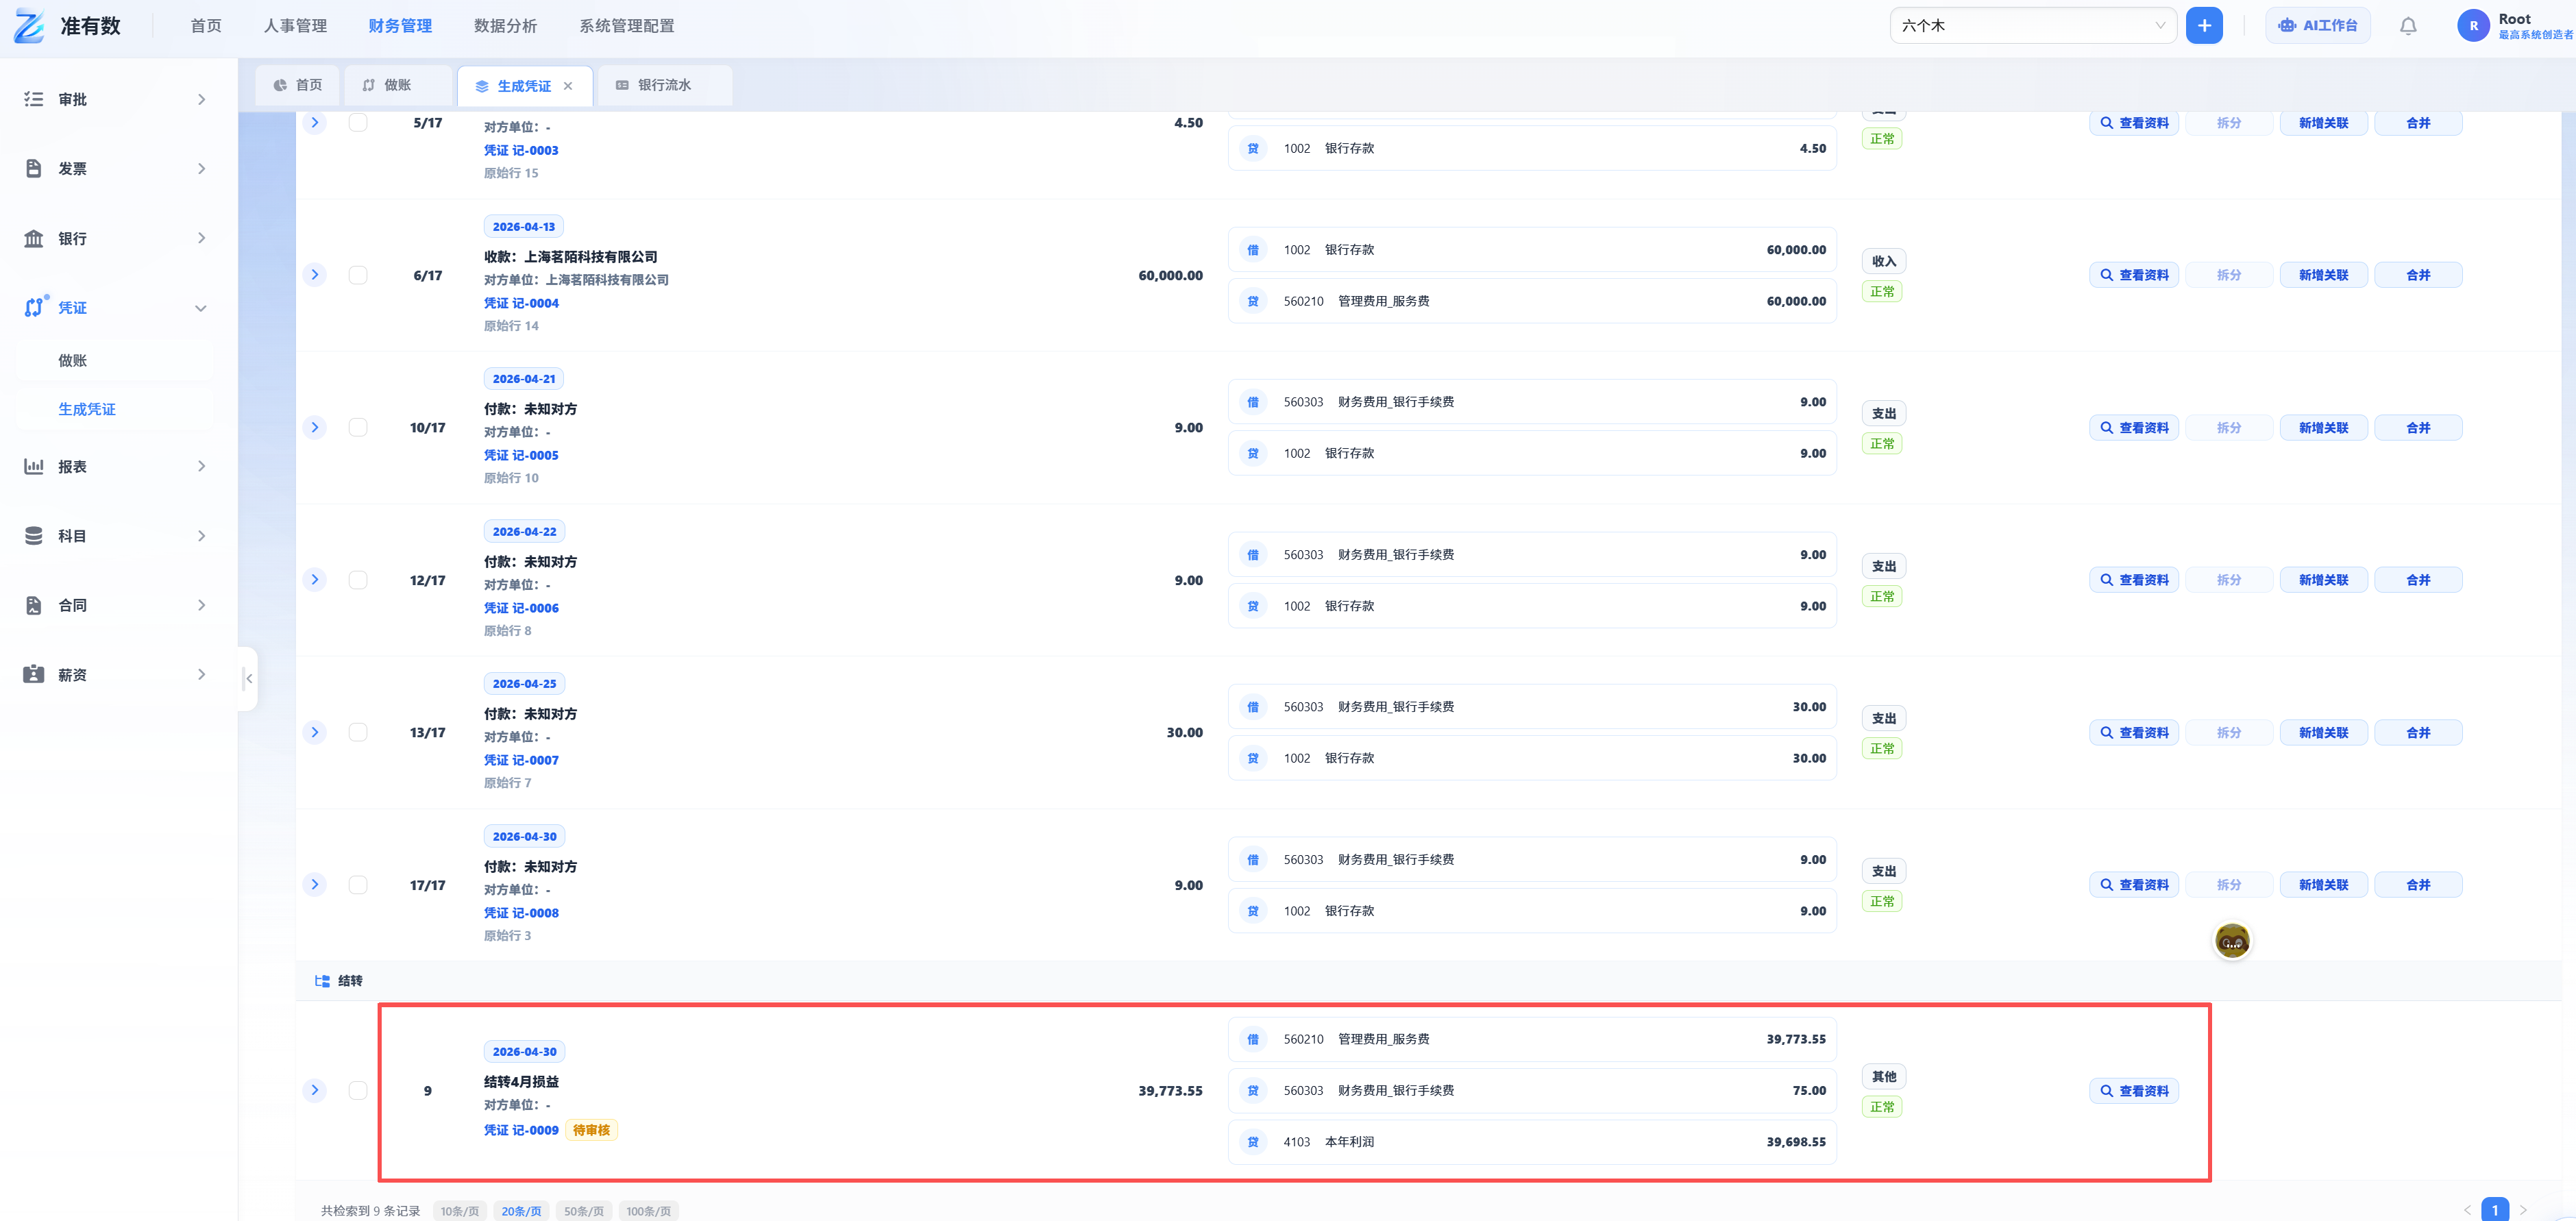
Task: Open the Root user avatar
Action: [x=2473, y=26]
